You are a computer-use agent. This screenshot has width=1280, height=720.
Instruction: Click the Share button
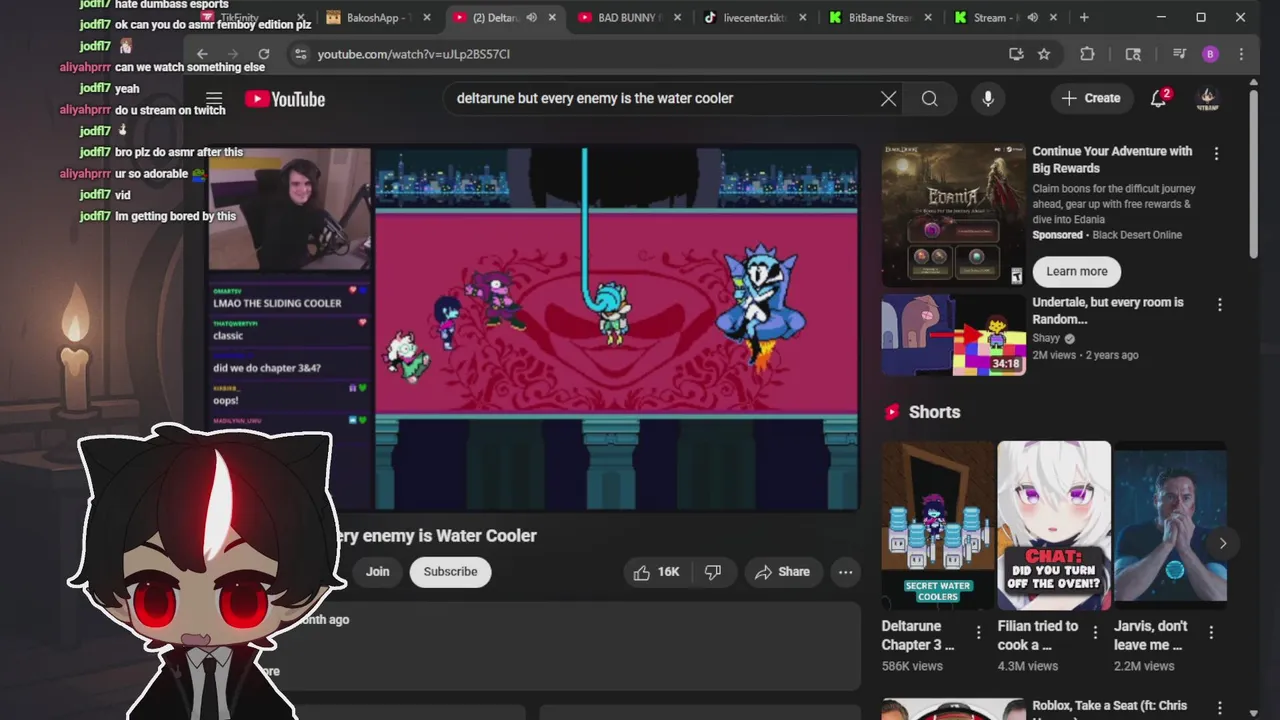(x=782, y=572)
